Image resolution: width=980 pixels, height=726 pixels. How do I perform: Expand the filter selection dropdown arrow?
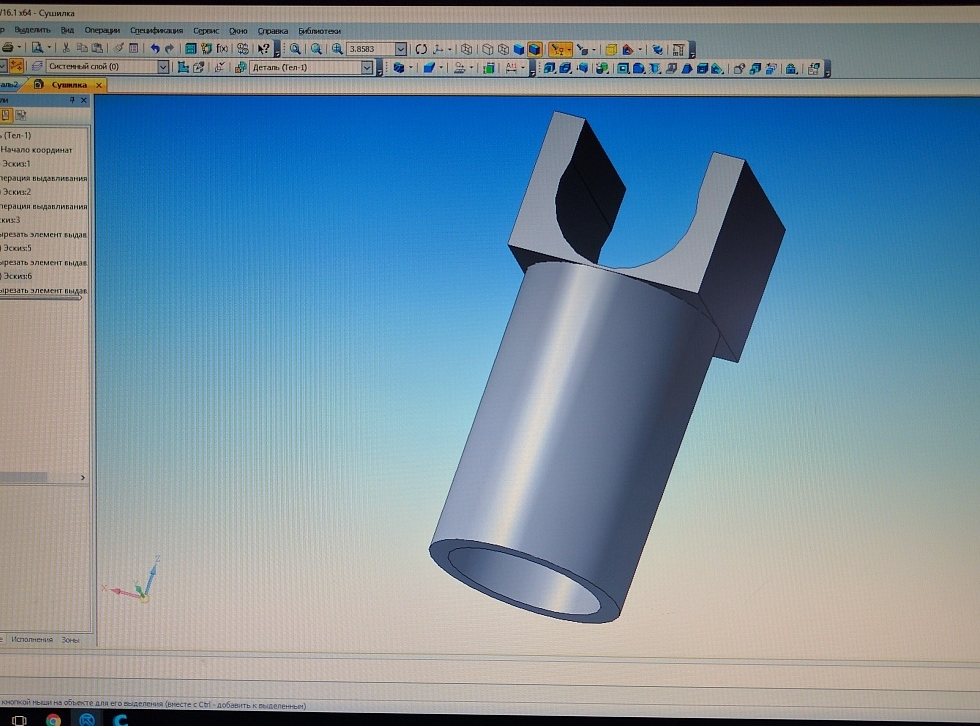click(x=569, y=49)
